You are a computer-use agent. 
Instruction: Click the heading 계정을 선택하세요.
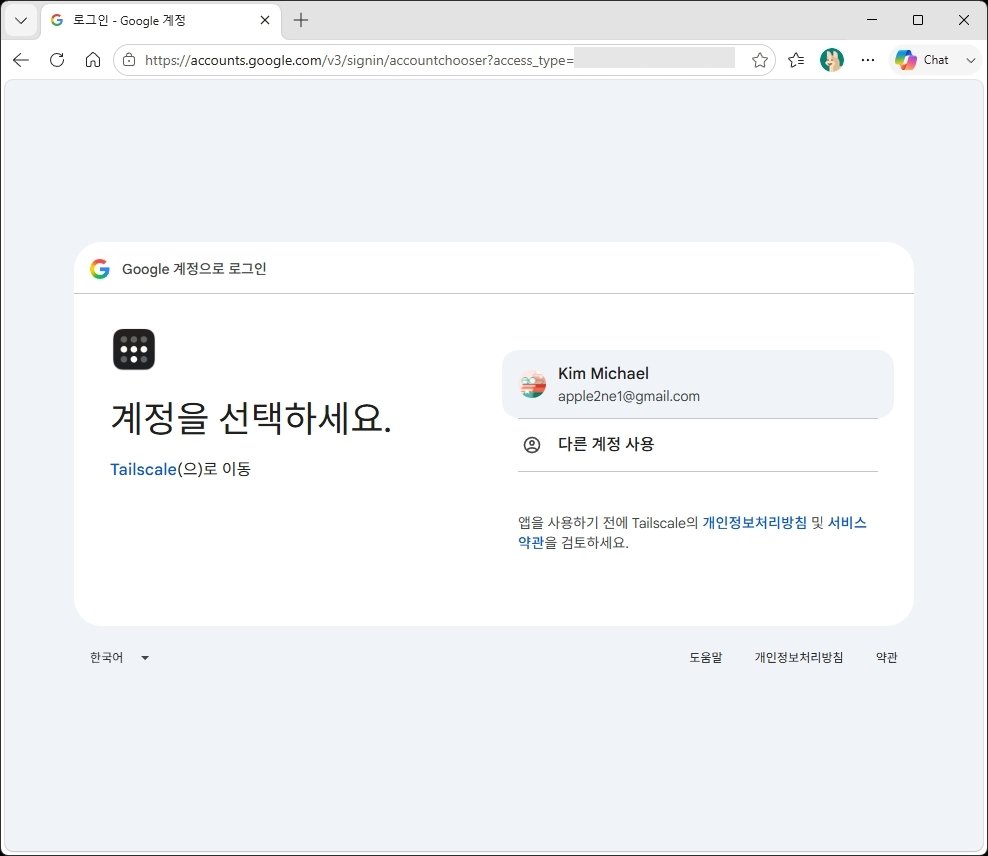tap(251, 418)
